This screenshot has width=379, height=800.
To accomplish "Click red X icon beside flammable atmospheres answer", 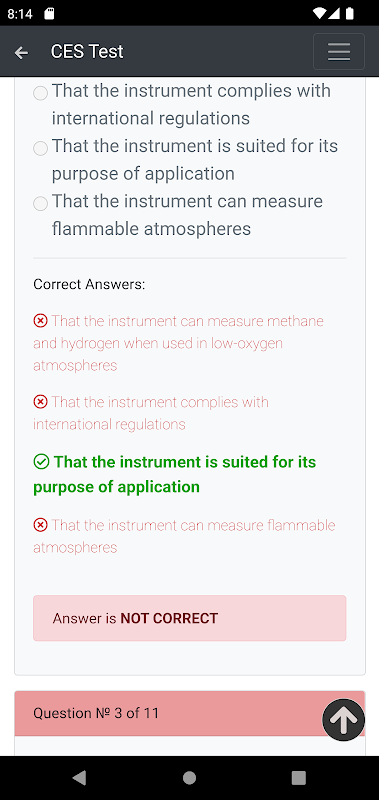I will coord(40,525).
